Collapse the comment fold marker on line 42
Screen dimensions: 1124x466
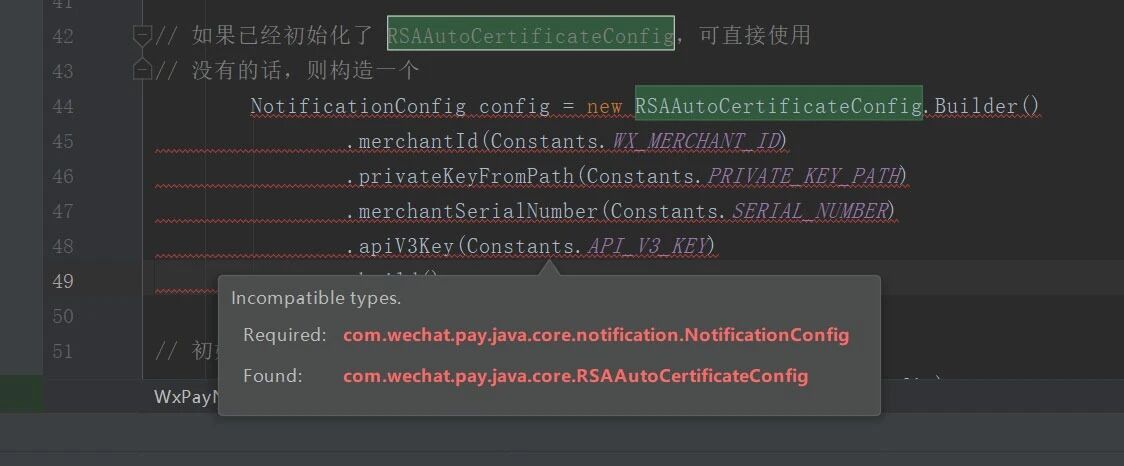(x=143, y=35)
